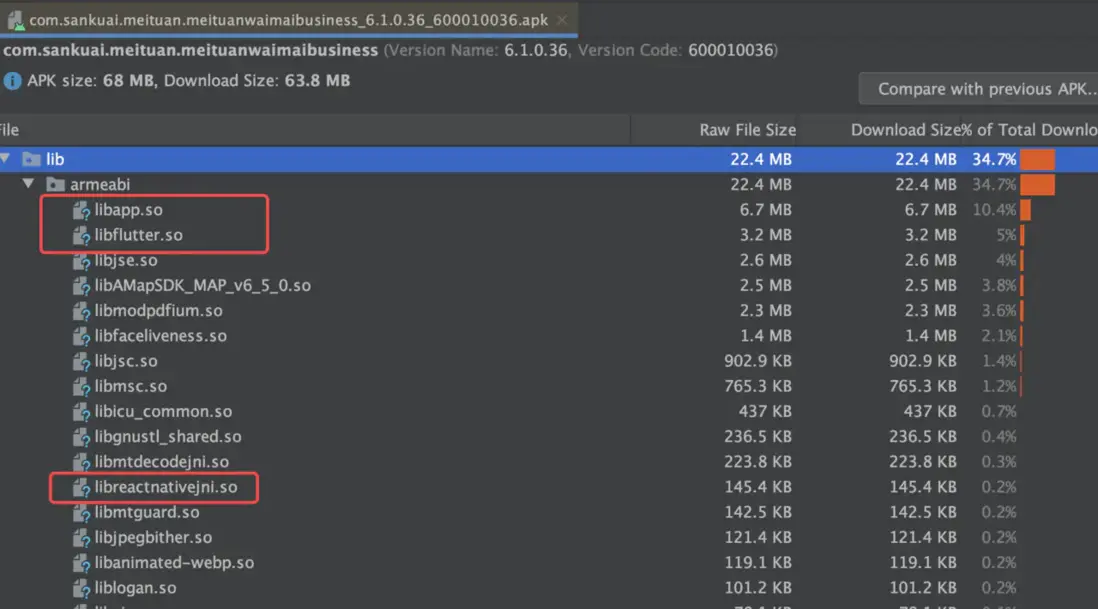Click the libmtguard.so file icon

pyautogui.click(x=81, y=512)
